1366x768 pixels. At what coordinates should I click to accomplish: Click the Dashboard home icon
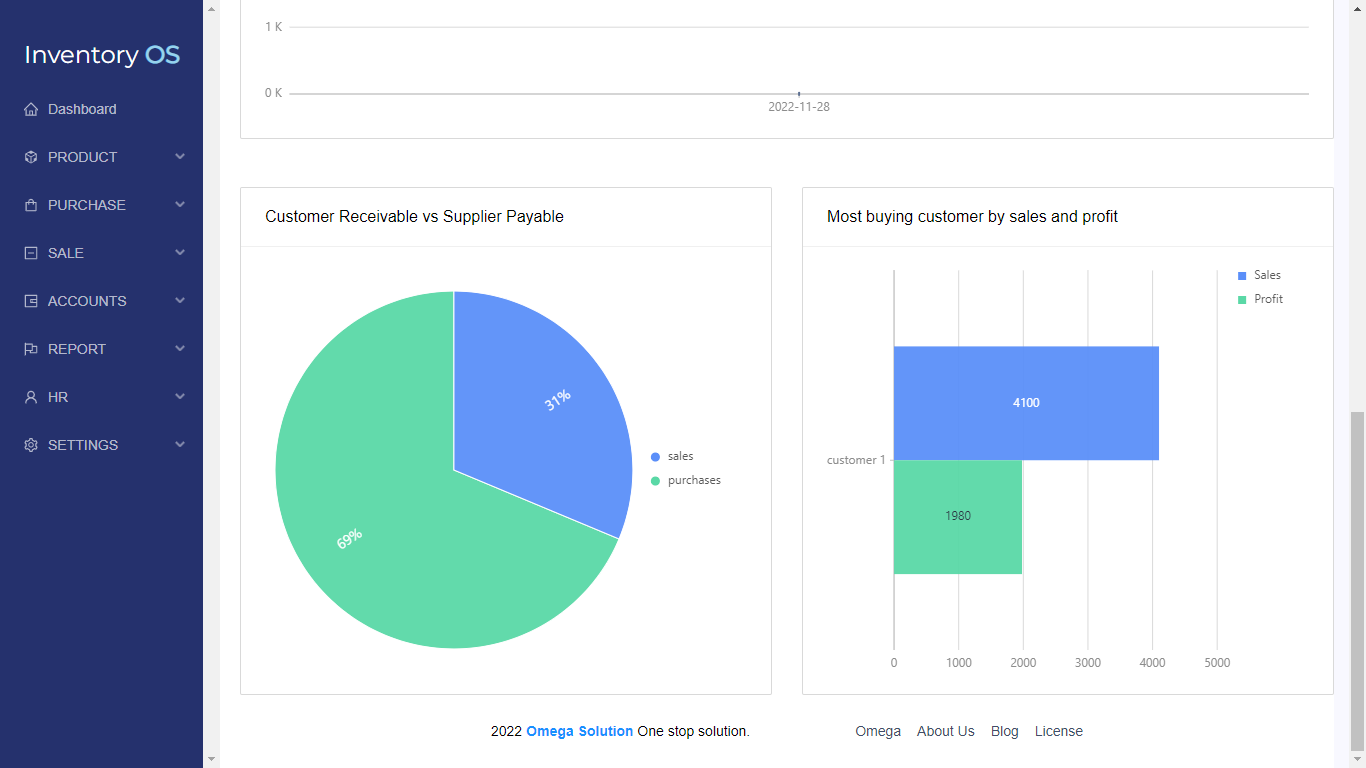pyautogui.click(x=31, y=109)
